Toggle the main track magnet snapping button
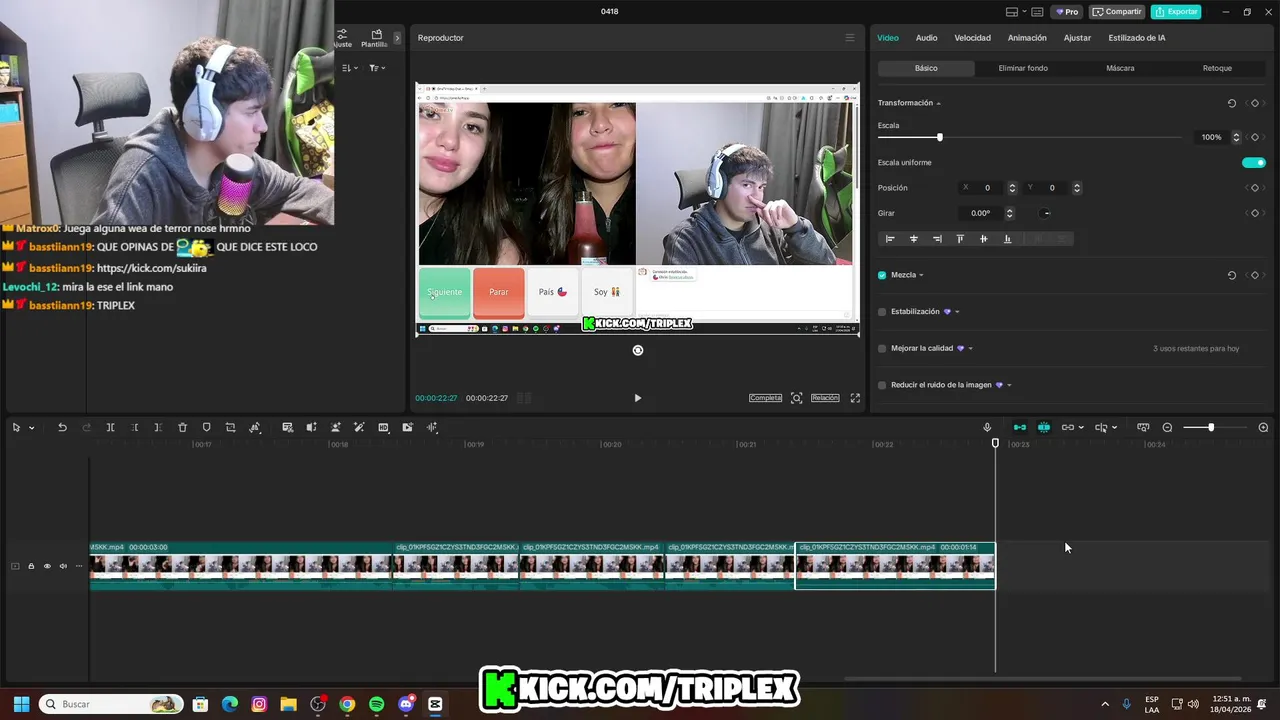1280x720 pixels. [x=1020, y=427]
